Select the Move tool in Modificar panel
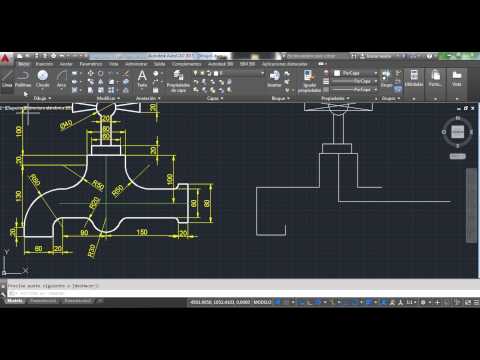 (x=91, y=73)
